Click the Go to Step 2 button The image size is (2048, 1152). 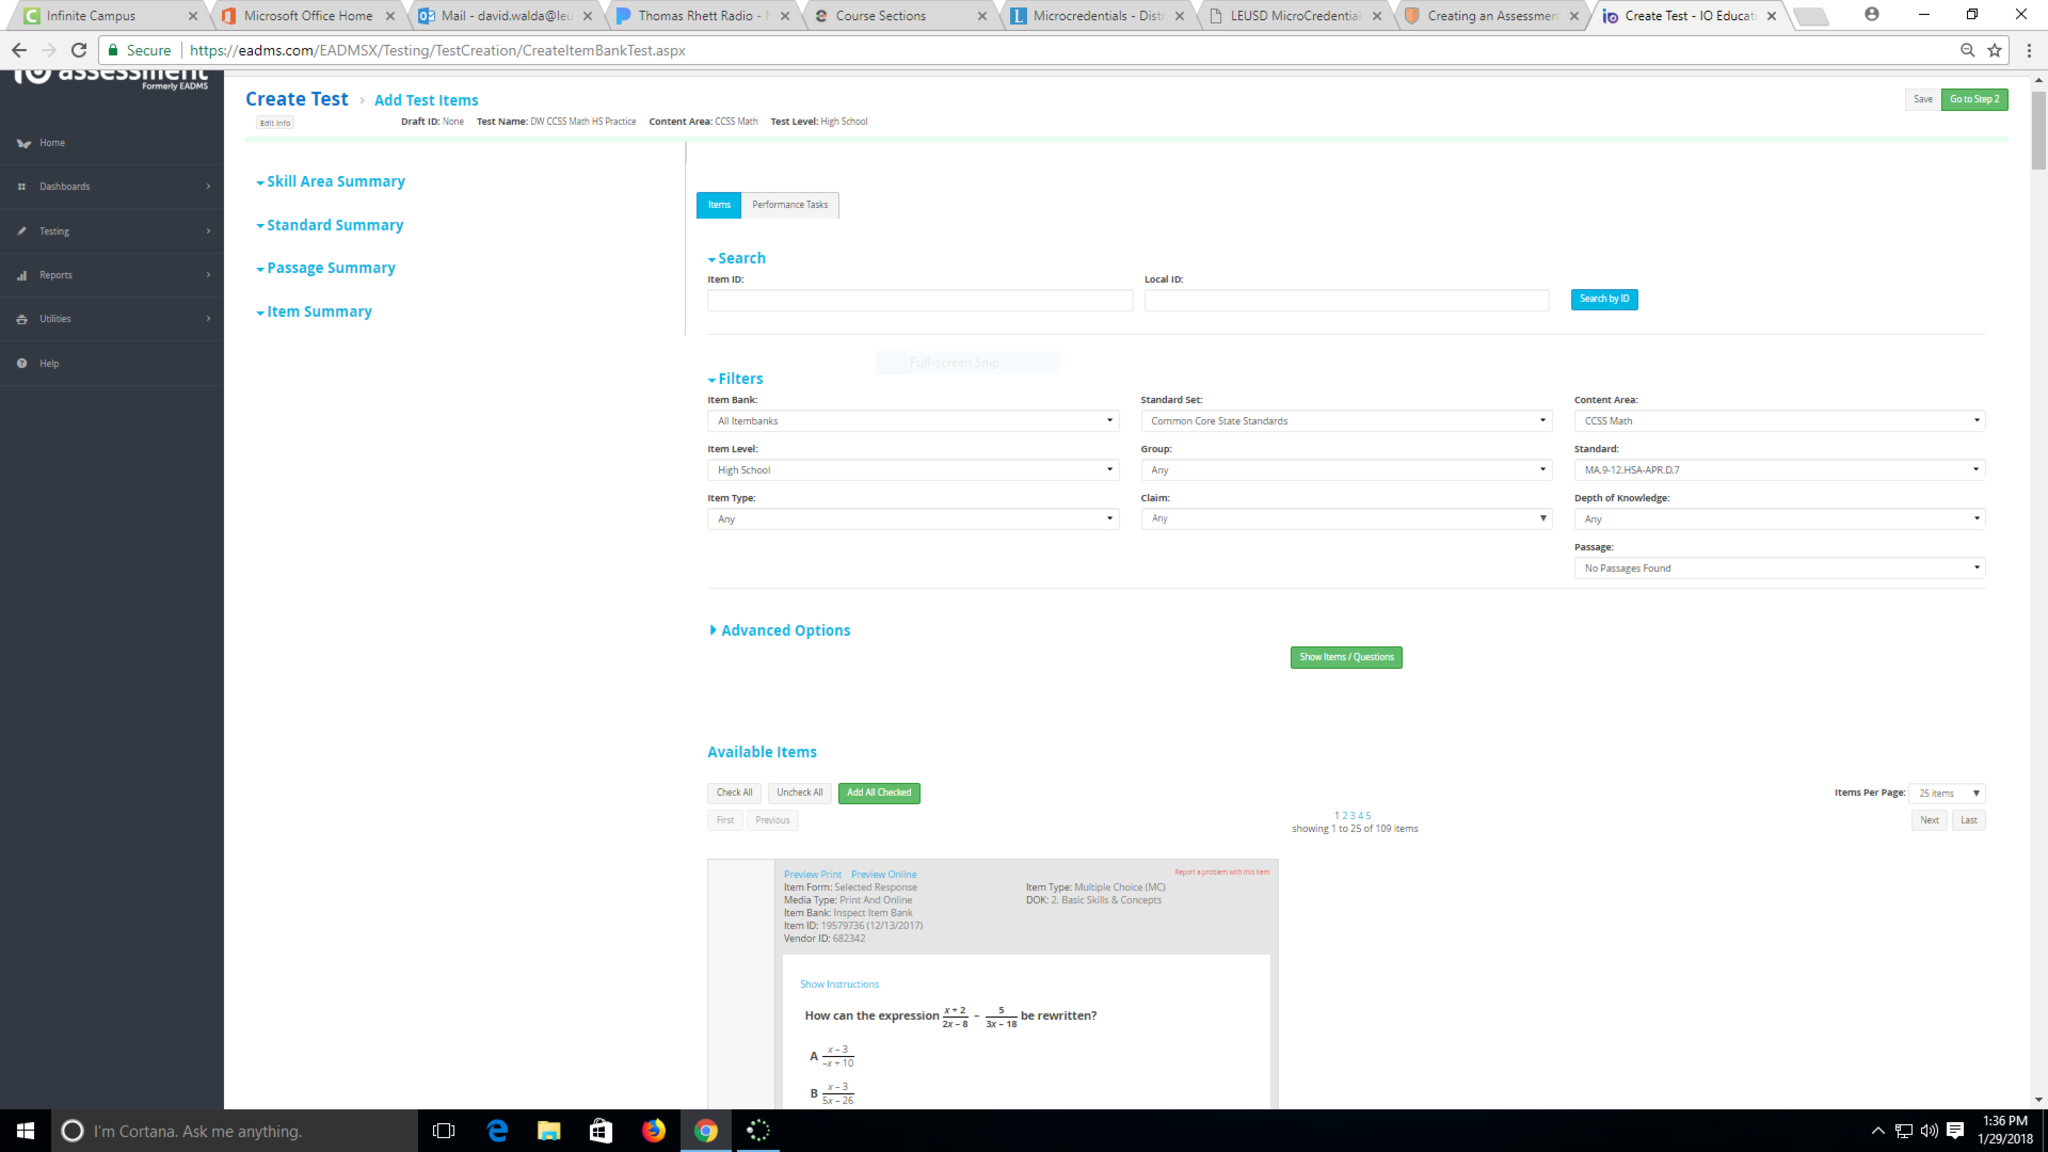(1974, 99)
